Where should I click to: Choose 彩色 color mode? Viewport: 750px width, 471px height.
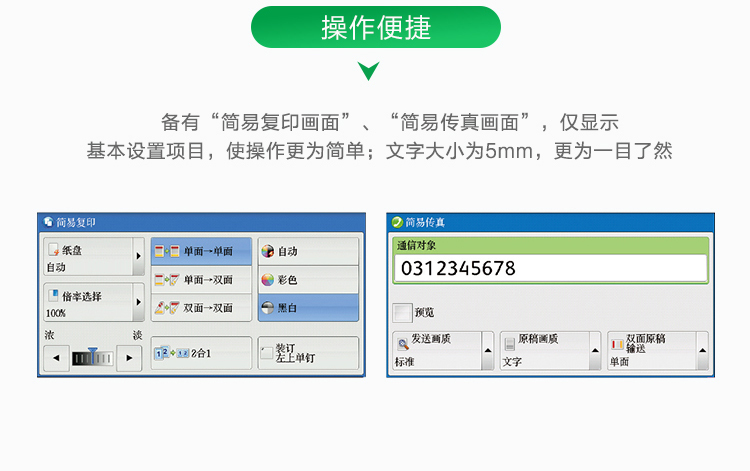pos(309,280)
